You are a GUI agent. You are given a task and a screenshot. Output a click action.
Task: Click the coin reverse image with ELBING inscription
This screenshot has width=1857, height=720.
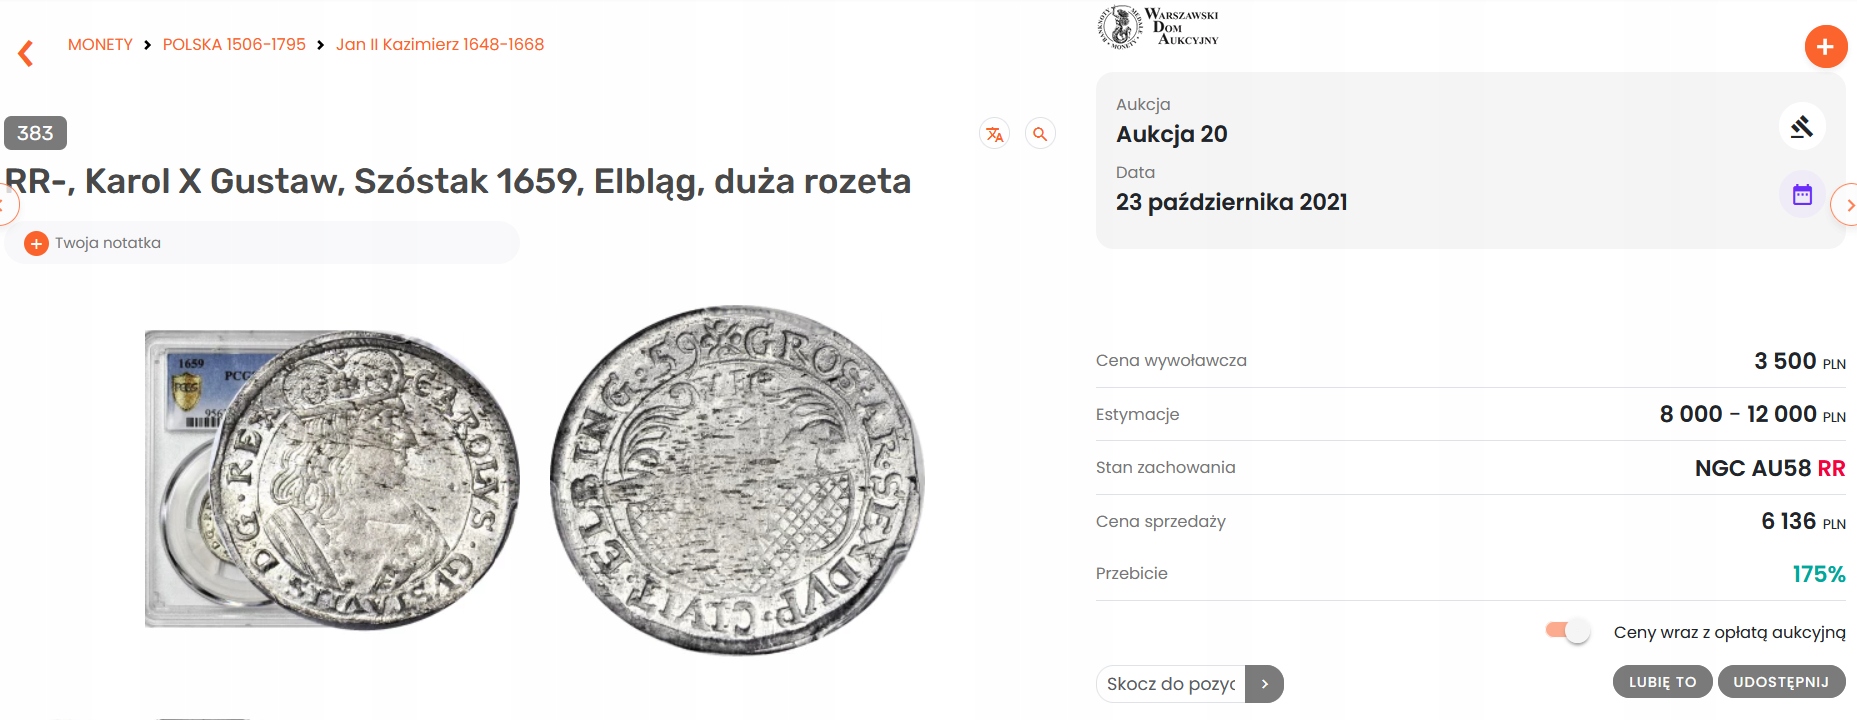coord(737,480)
